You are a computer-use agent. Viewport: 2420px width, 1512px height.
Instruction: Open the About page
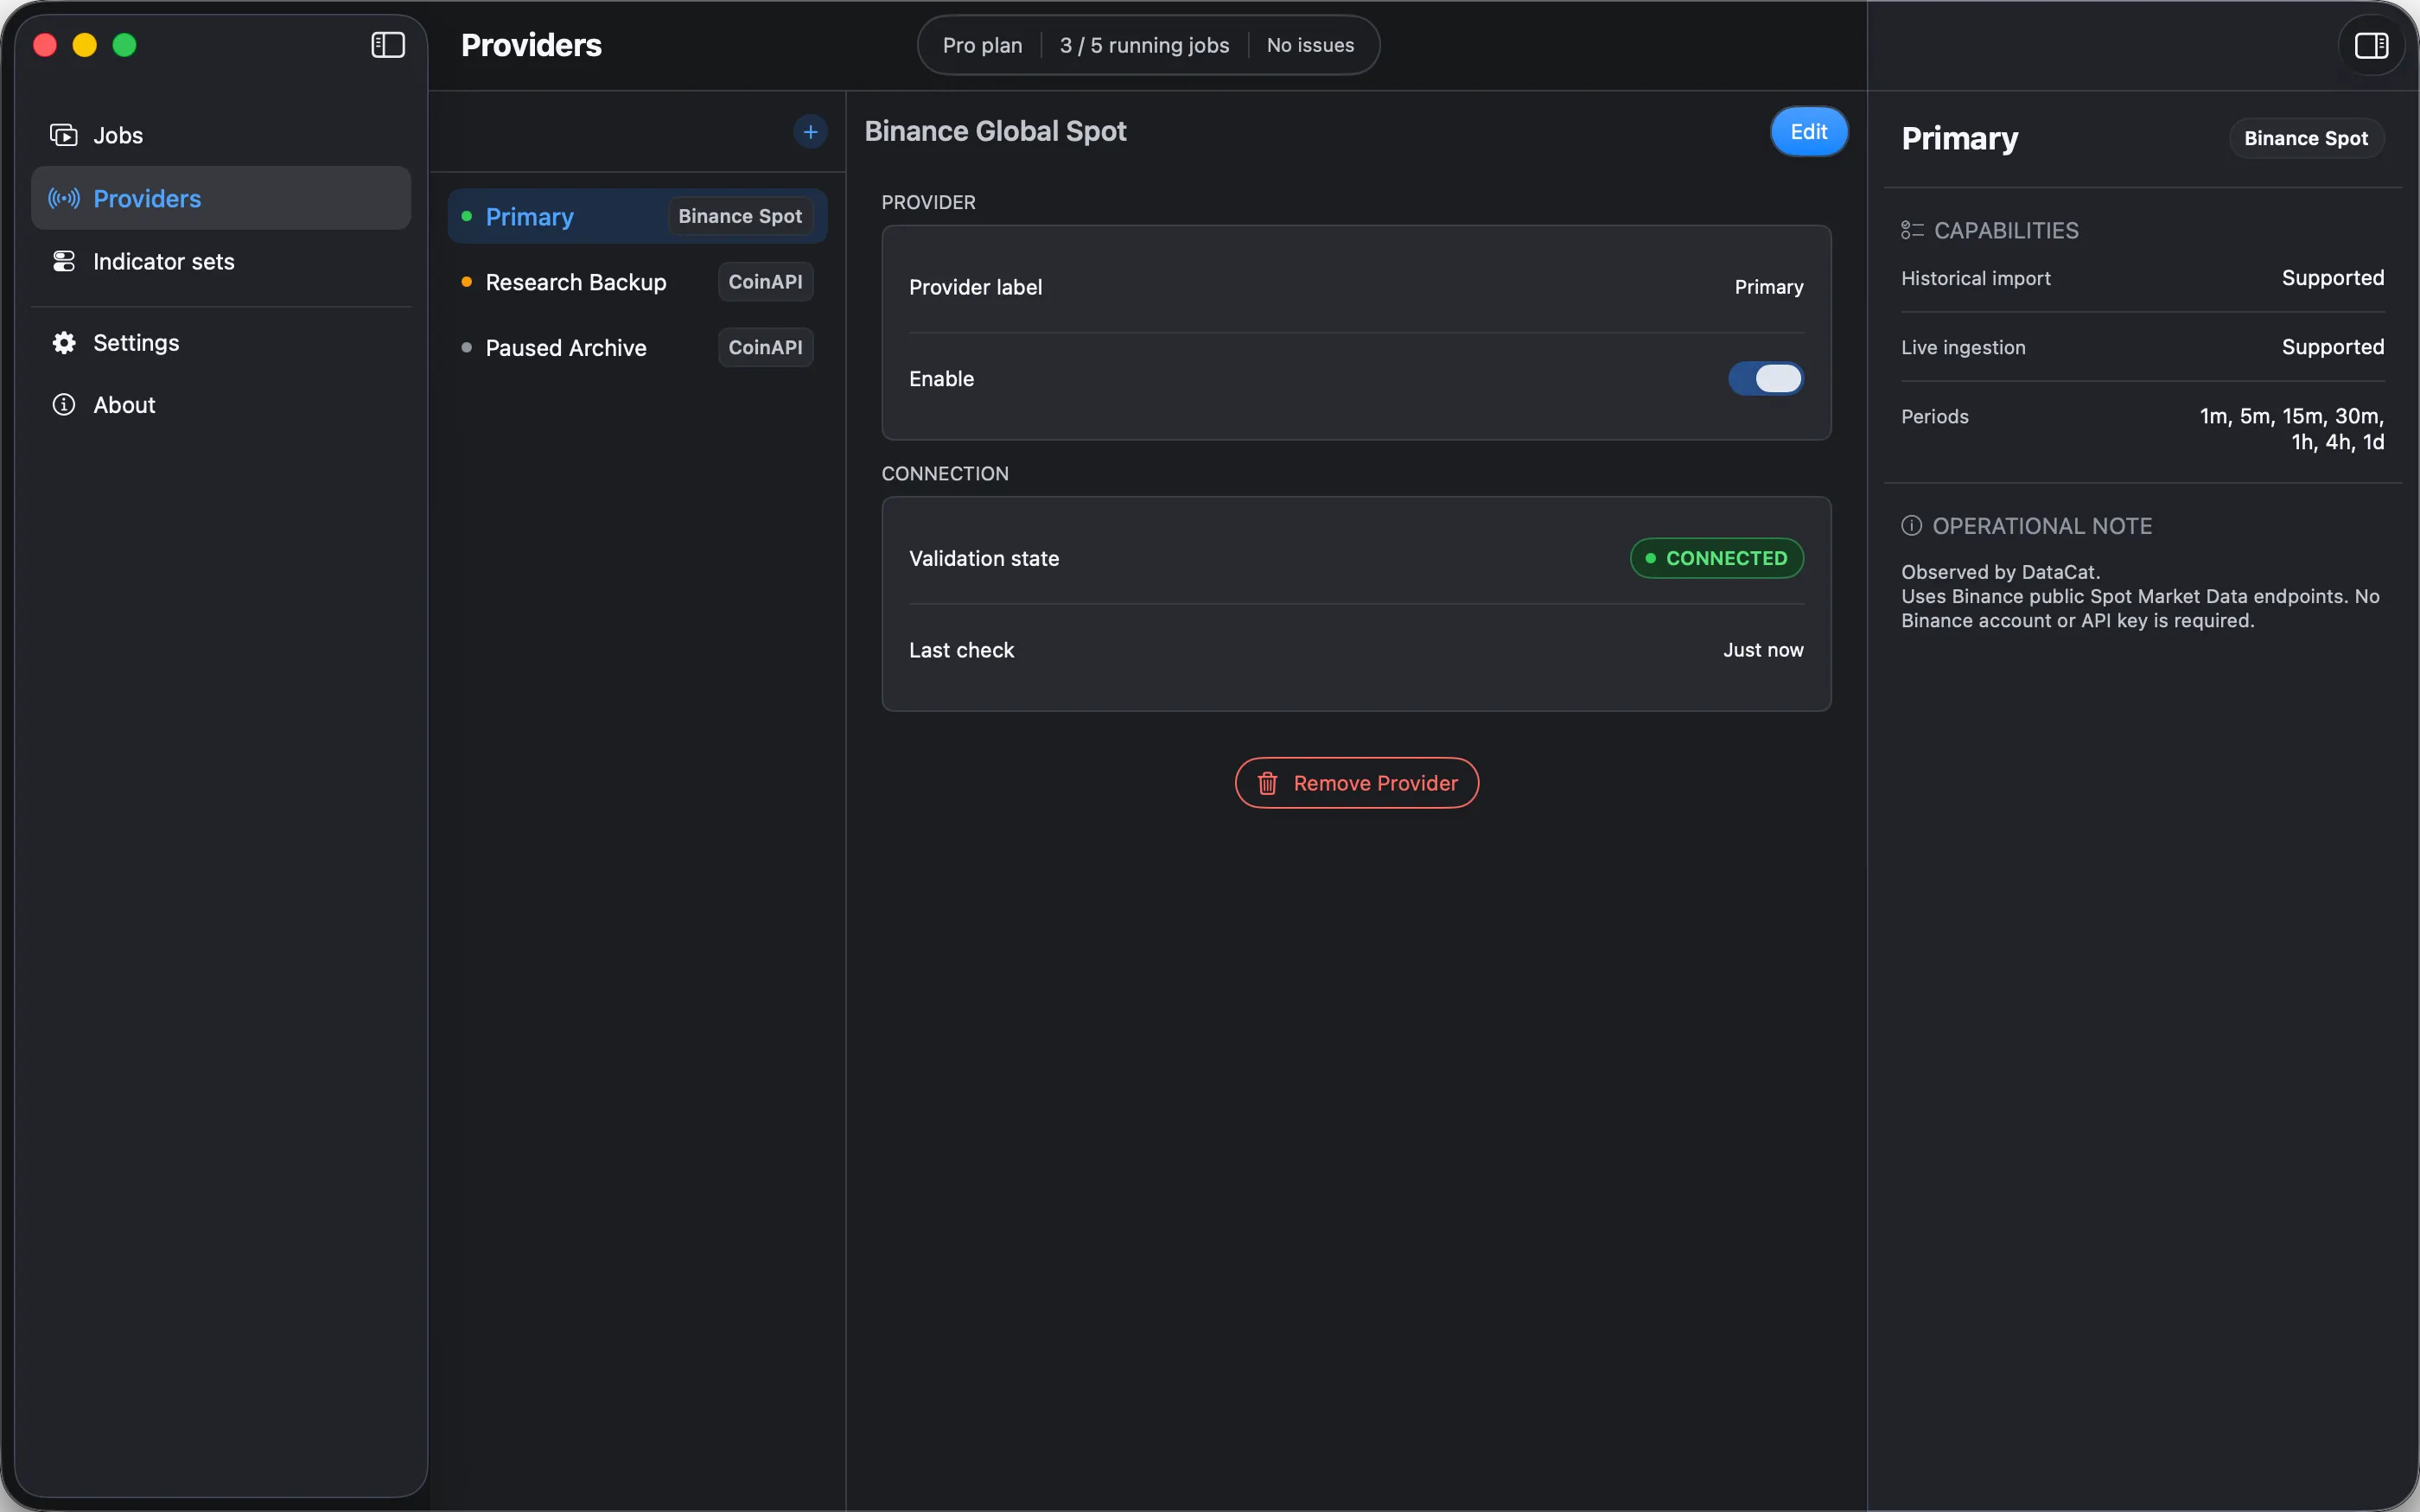221,404
